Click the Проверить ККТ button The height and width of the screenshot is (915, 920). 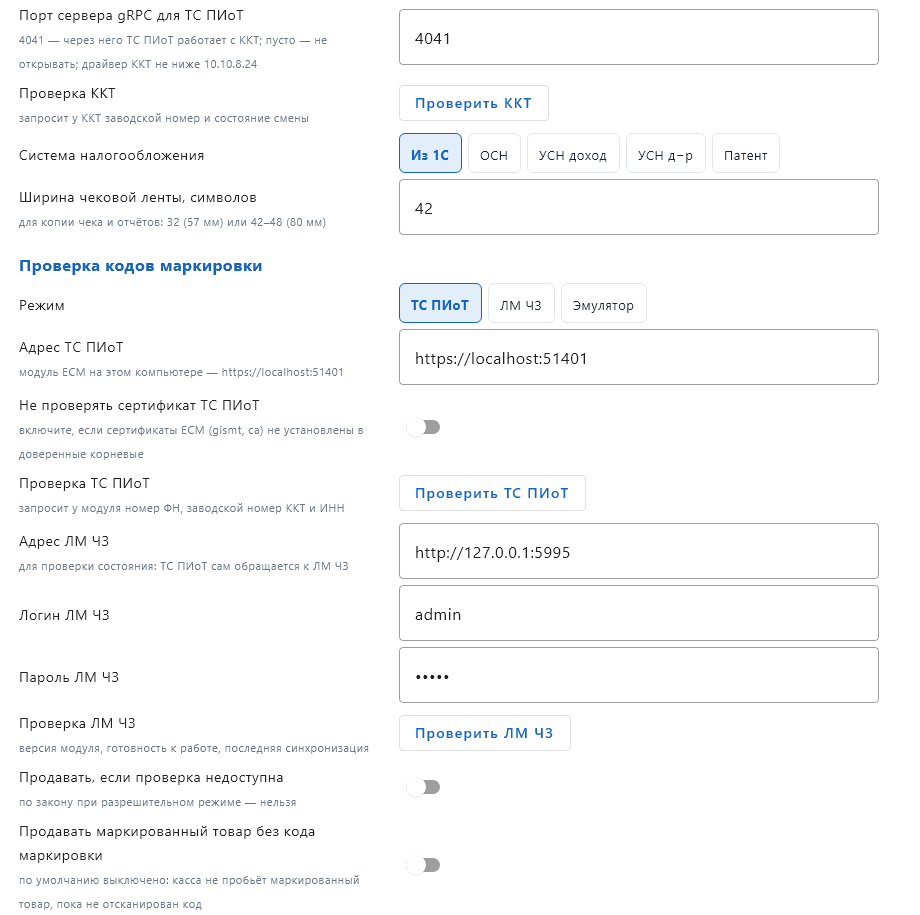(473, 103)
